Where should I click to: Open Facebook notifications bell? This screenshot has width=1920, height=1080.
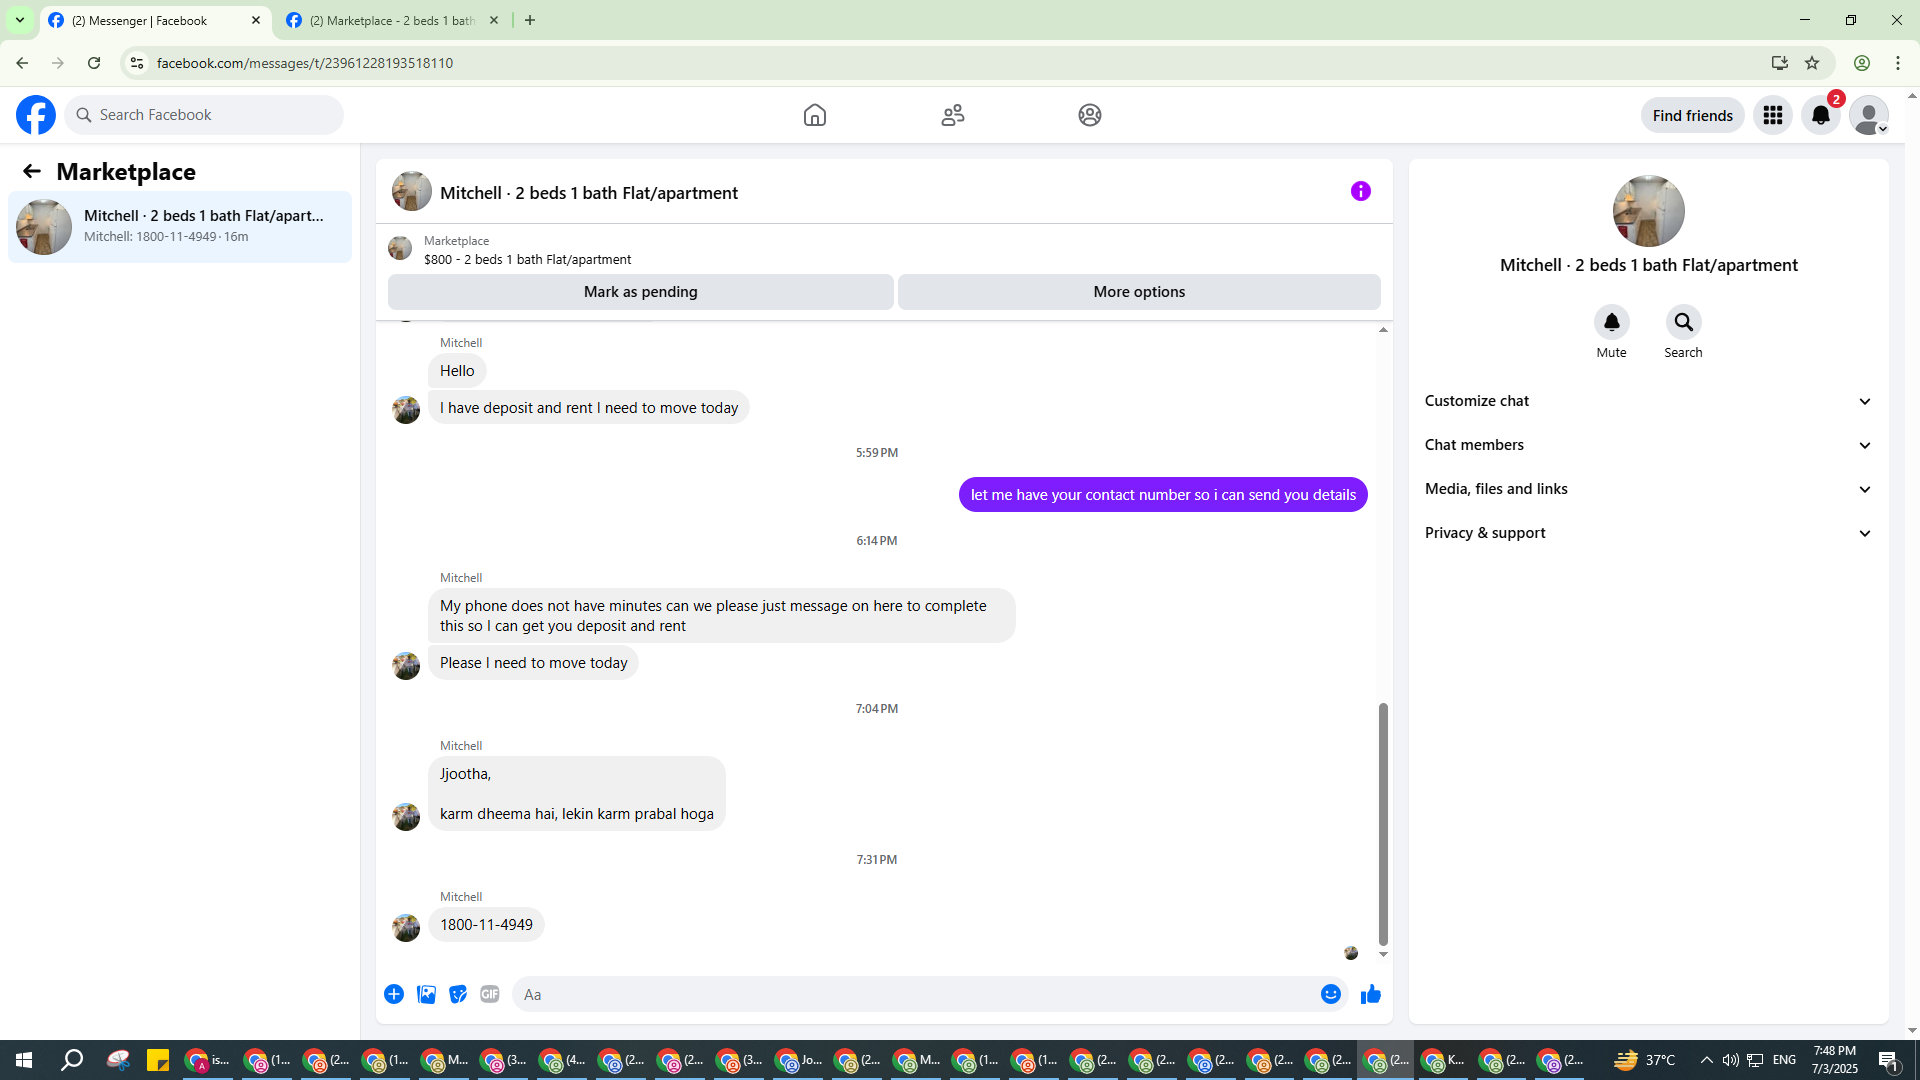click(x=1820, y=115)
